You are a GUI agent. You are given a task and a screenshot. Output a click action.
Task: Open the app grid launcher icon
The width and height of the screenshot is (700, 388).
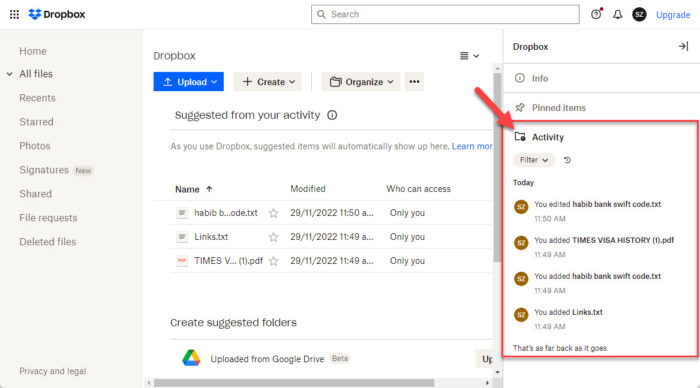(14, 14)
